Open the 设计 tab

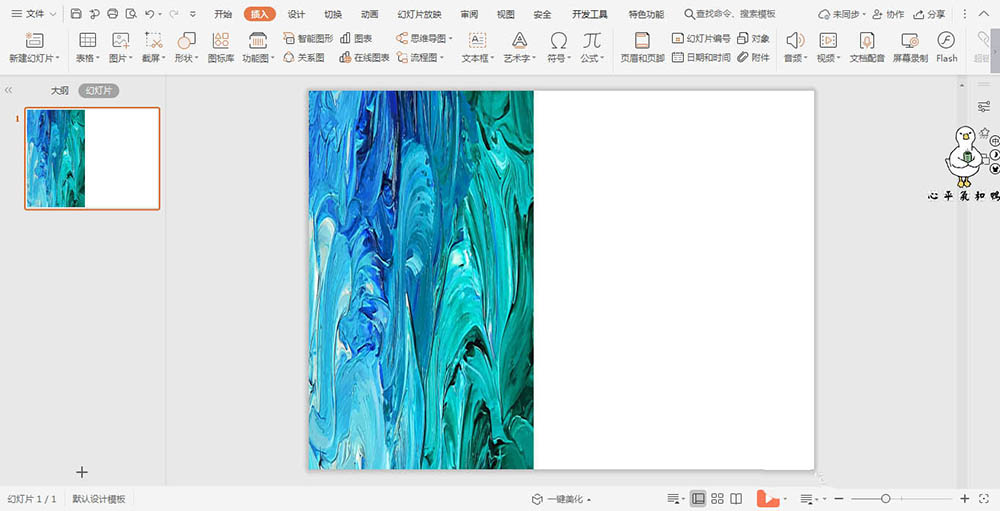pyautogui.click(x=296, y=14)
